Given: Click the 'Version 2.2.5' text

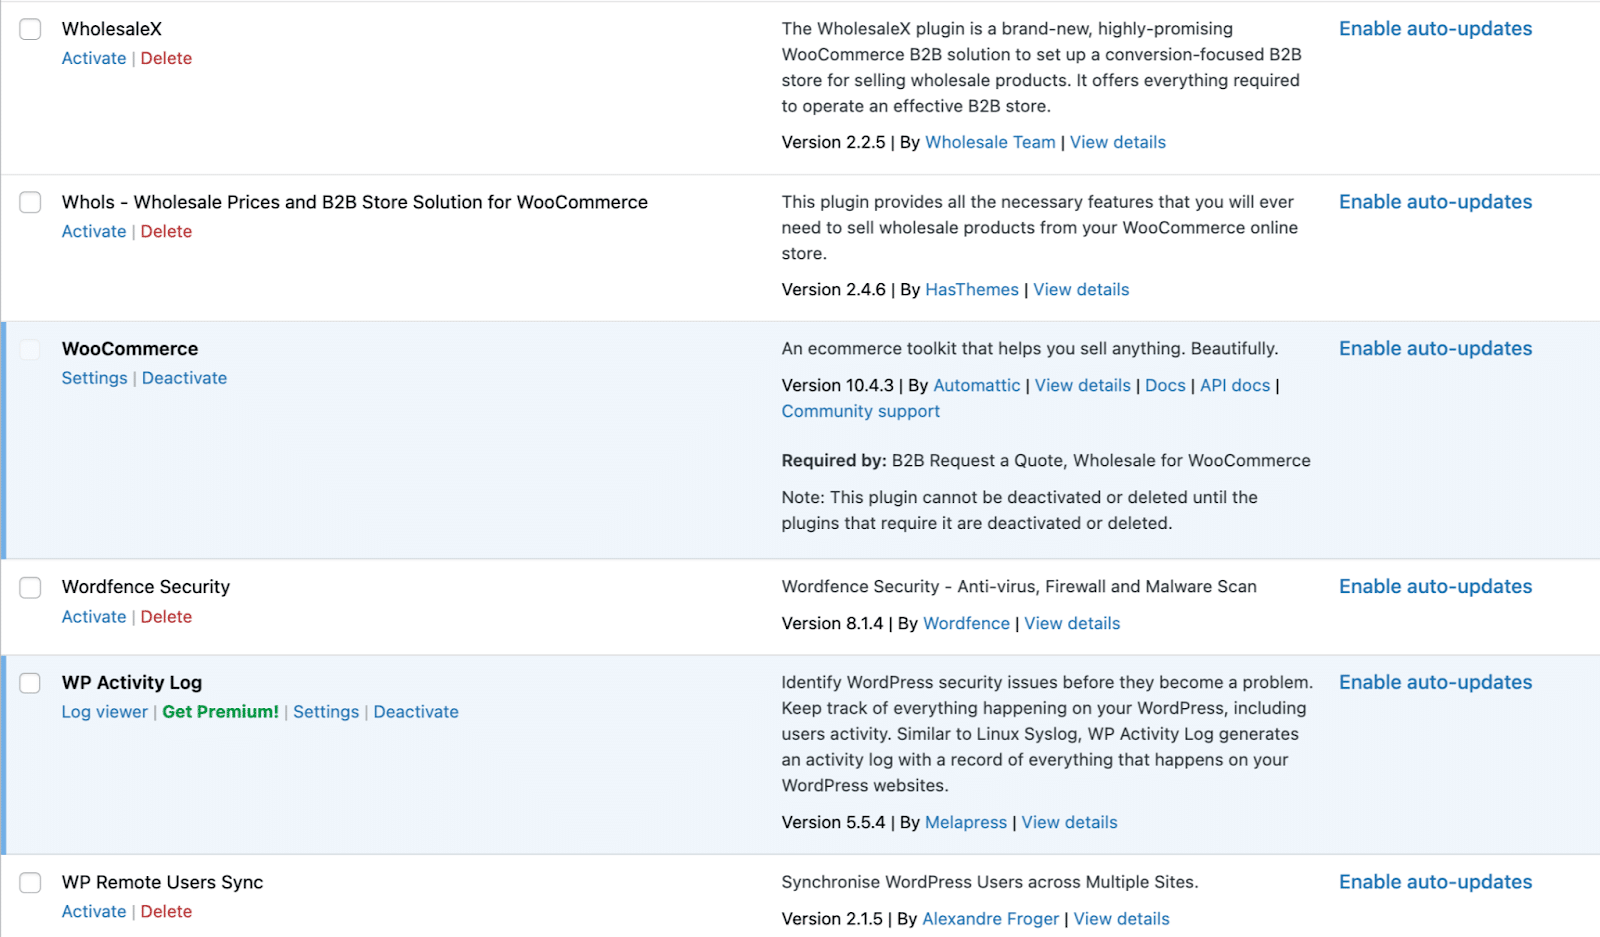Looking at the screenshot, I should click(x=834, y=142).
